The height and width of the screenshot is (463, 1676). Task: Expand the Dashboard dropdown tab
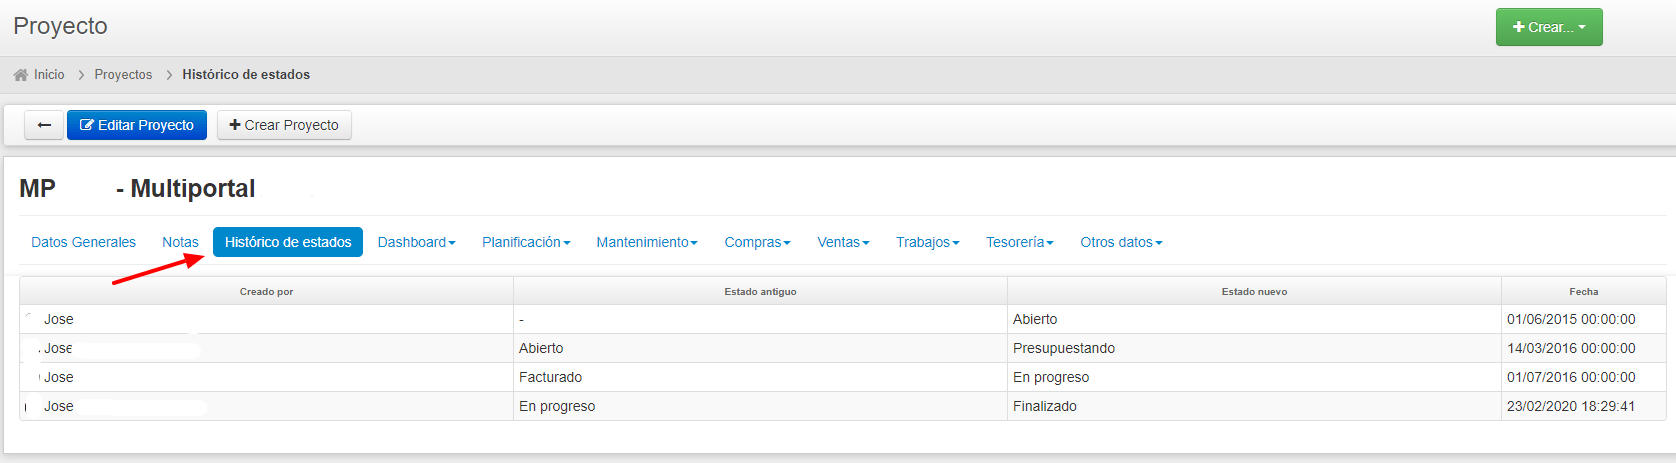(416, 242)
